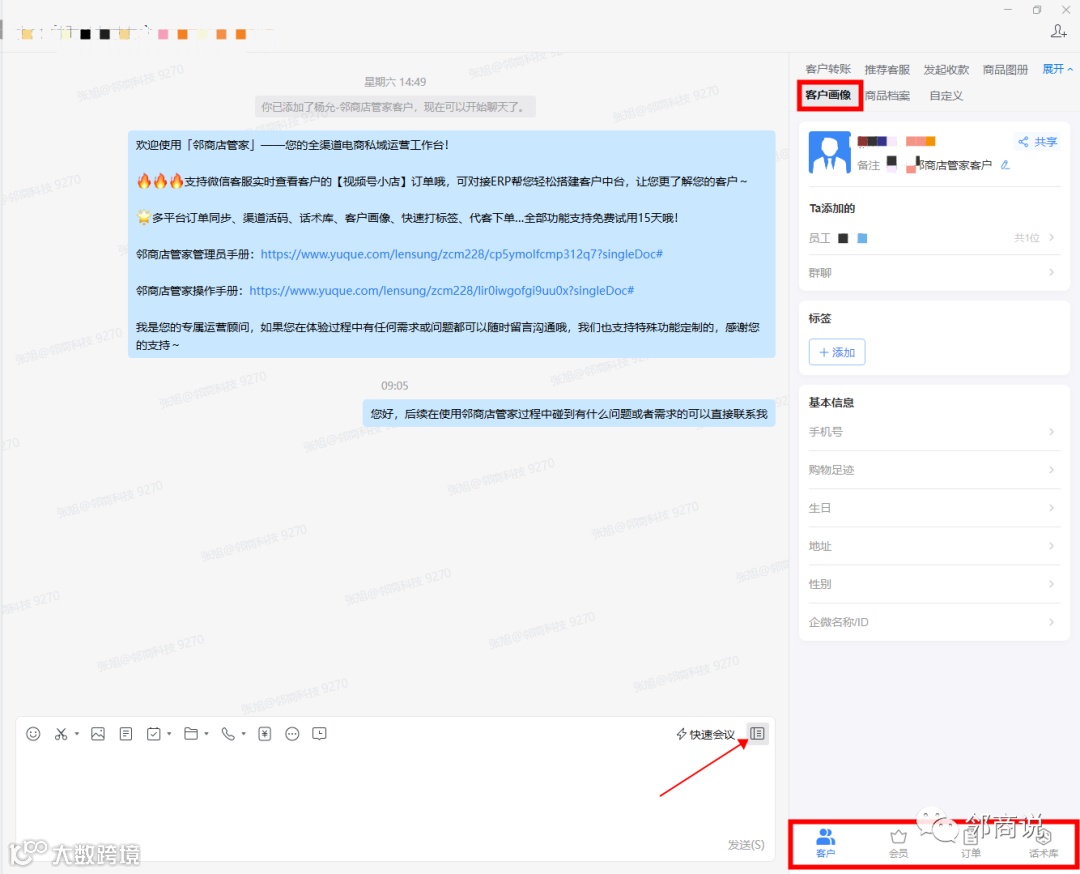Select the 订单 bottom tab
The image size is (1080, 874).
(x=970, y=843)
